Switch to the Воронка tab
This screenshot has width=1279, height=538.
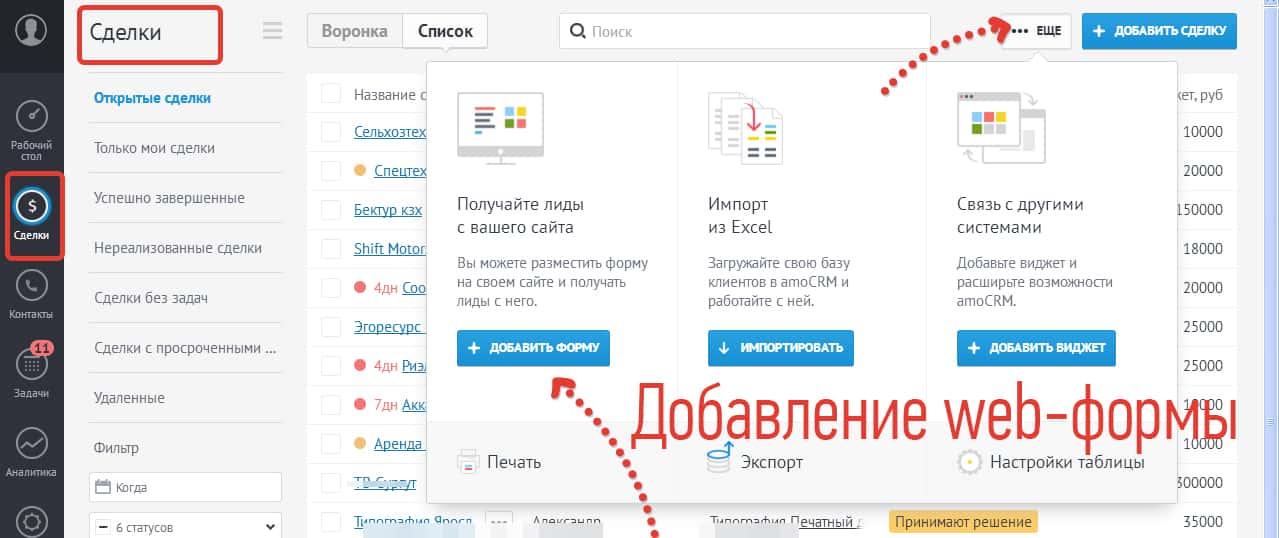tap(354, 31)
